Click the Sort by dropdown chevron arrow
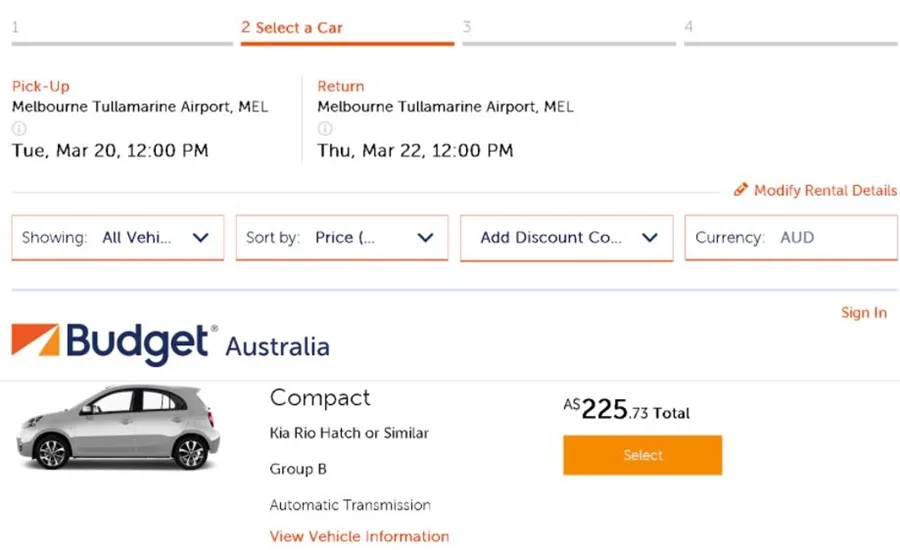Image resolution: width=900 pixels, height=550 pixels. pos(425,238)
